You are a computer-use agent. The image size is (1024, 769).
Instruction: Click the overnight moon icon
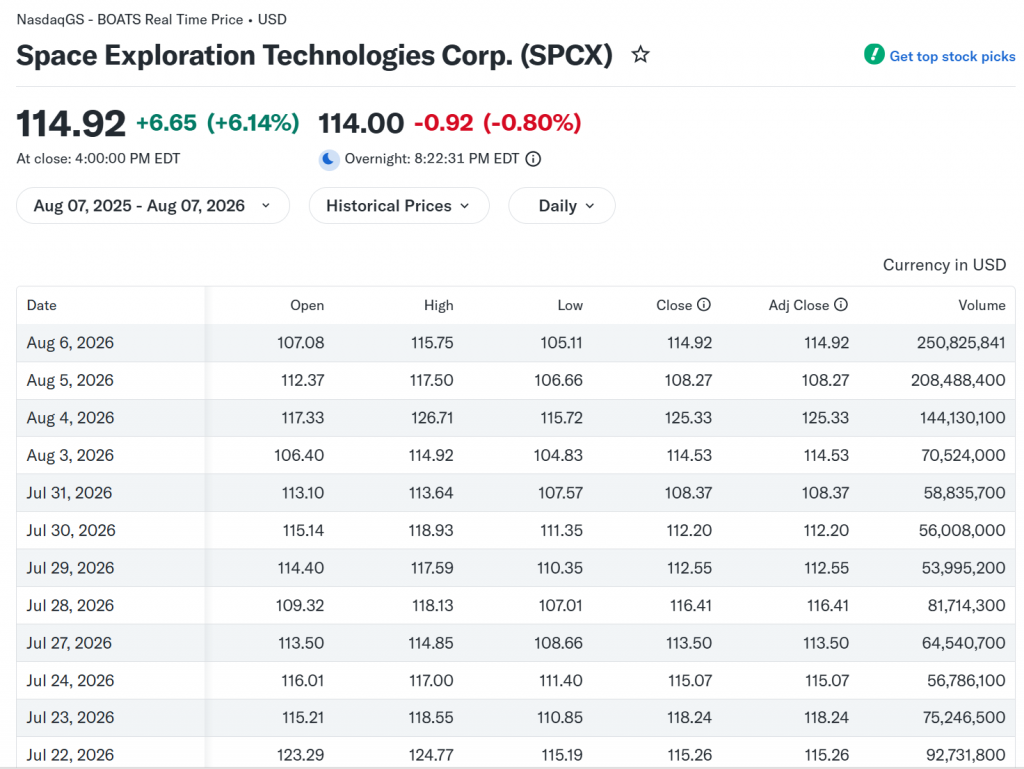(329, 159)
